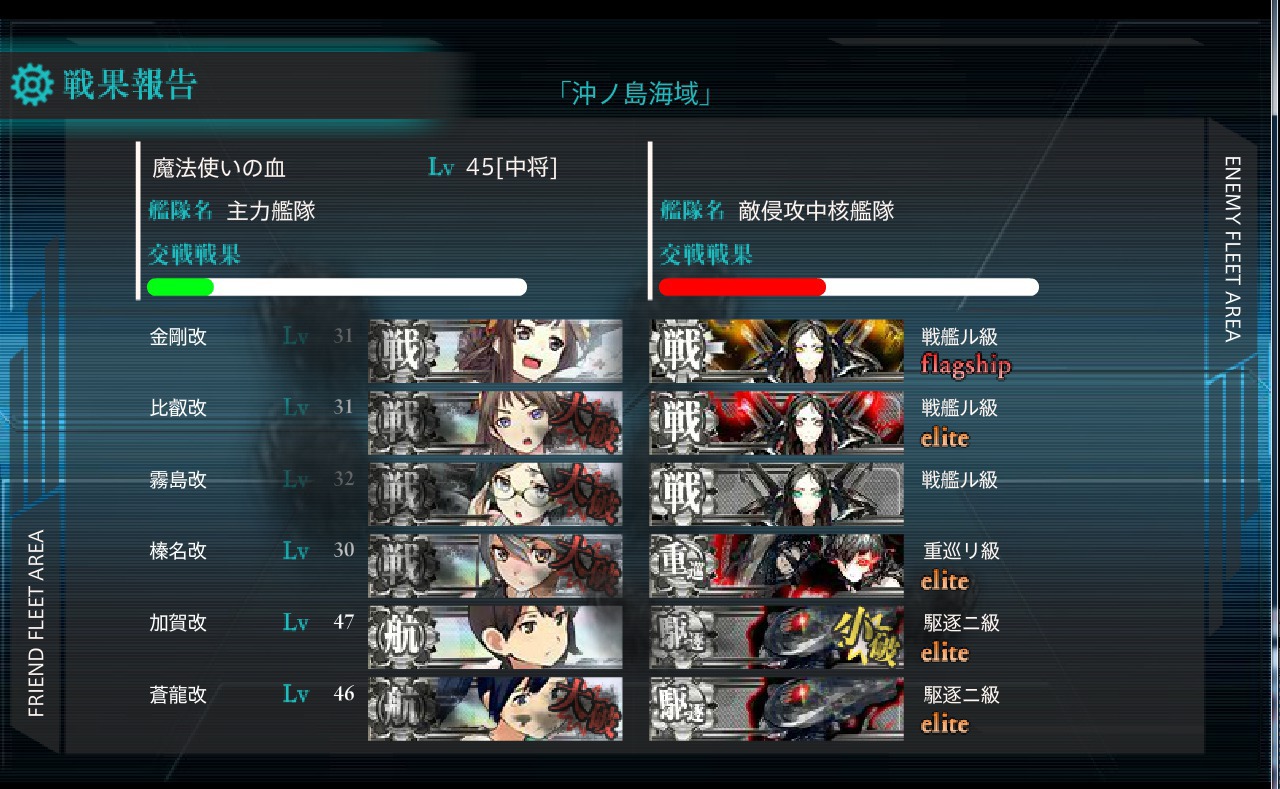
Task: Click the red flagship label text
Action: tap(966, 365)
